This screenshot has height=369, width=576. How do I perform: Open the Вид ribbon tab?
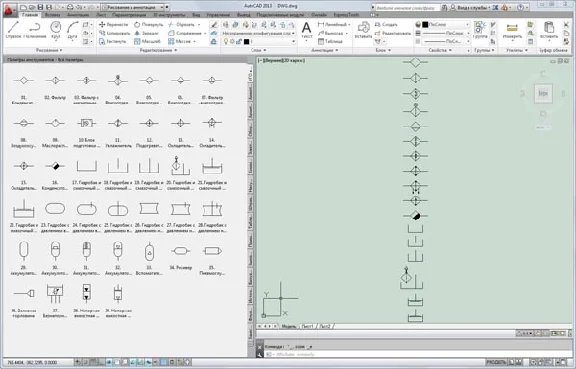[x=196, y=15]
